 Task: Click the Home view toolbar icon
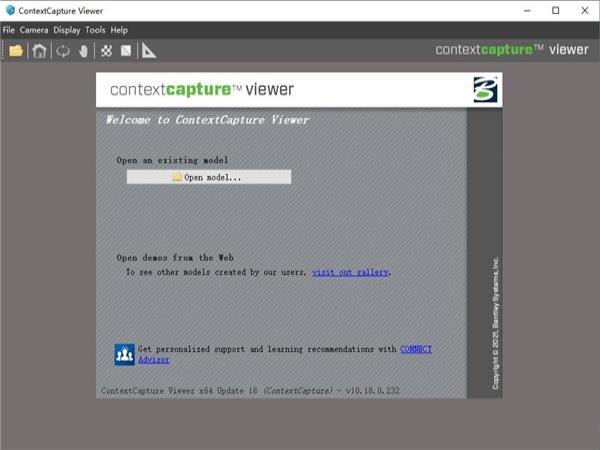[39, 51]
